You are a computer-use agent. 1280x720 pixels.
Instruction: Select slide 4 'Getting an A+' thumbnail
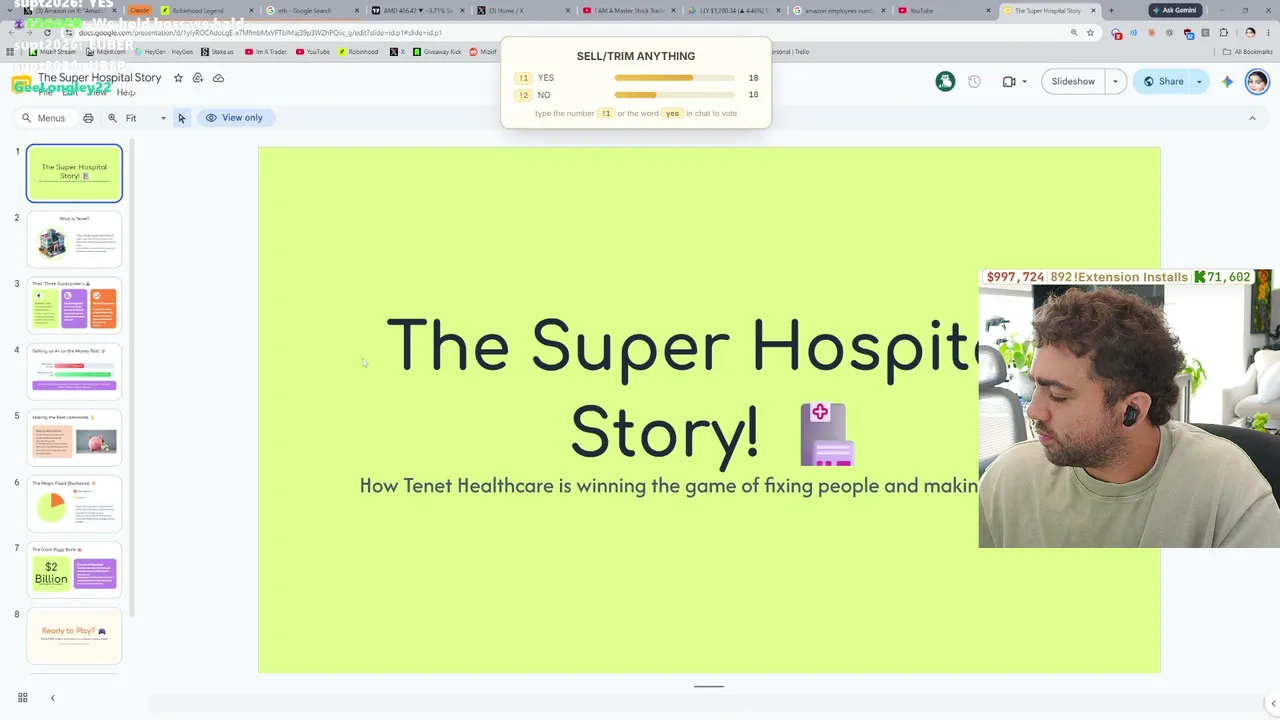coord(74,371)
